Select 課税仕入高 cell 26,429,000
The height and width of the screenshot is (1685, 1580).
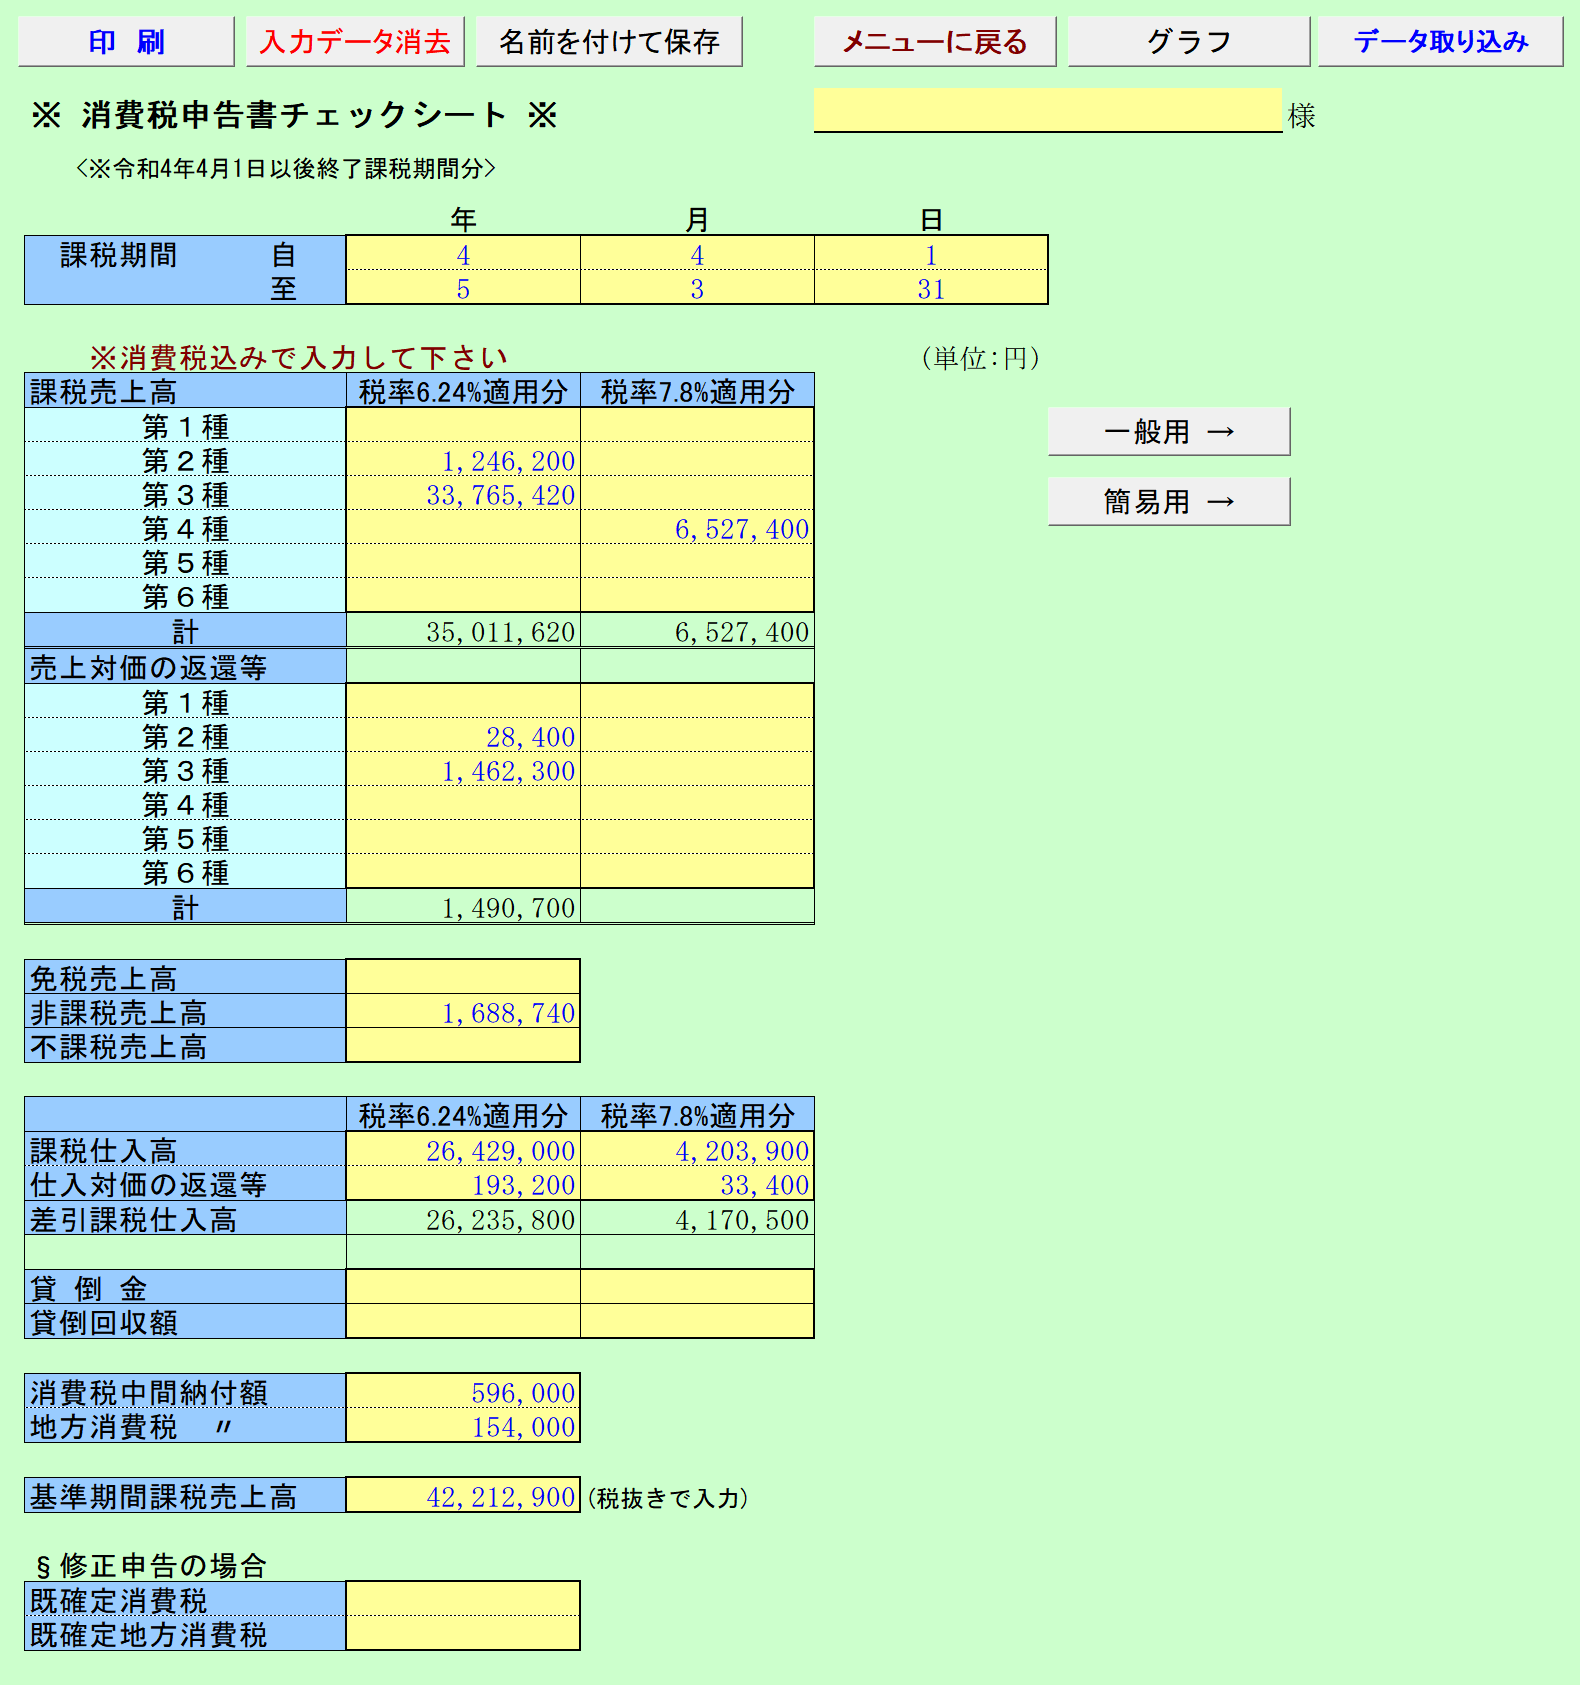463,1150
